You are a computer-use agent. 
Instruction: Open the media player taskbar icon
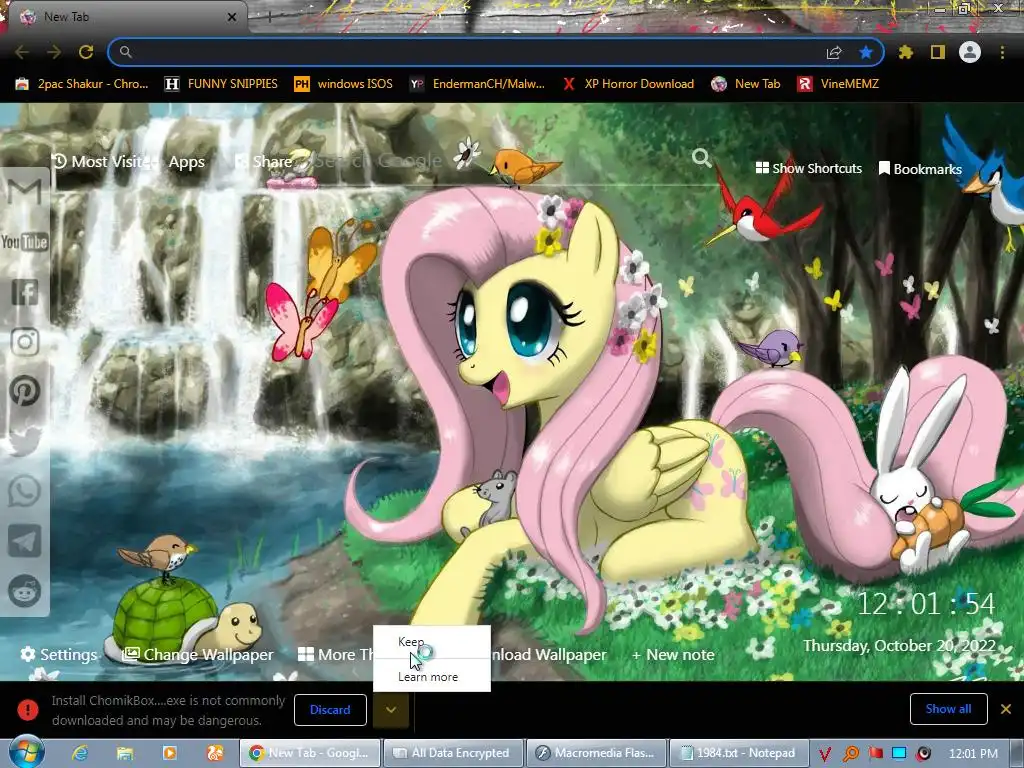[x=169, y=753]
